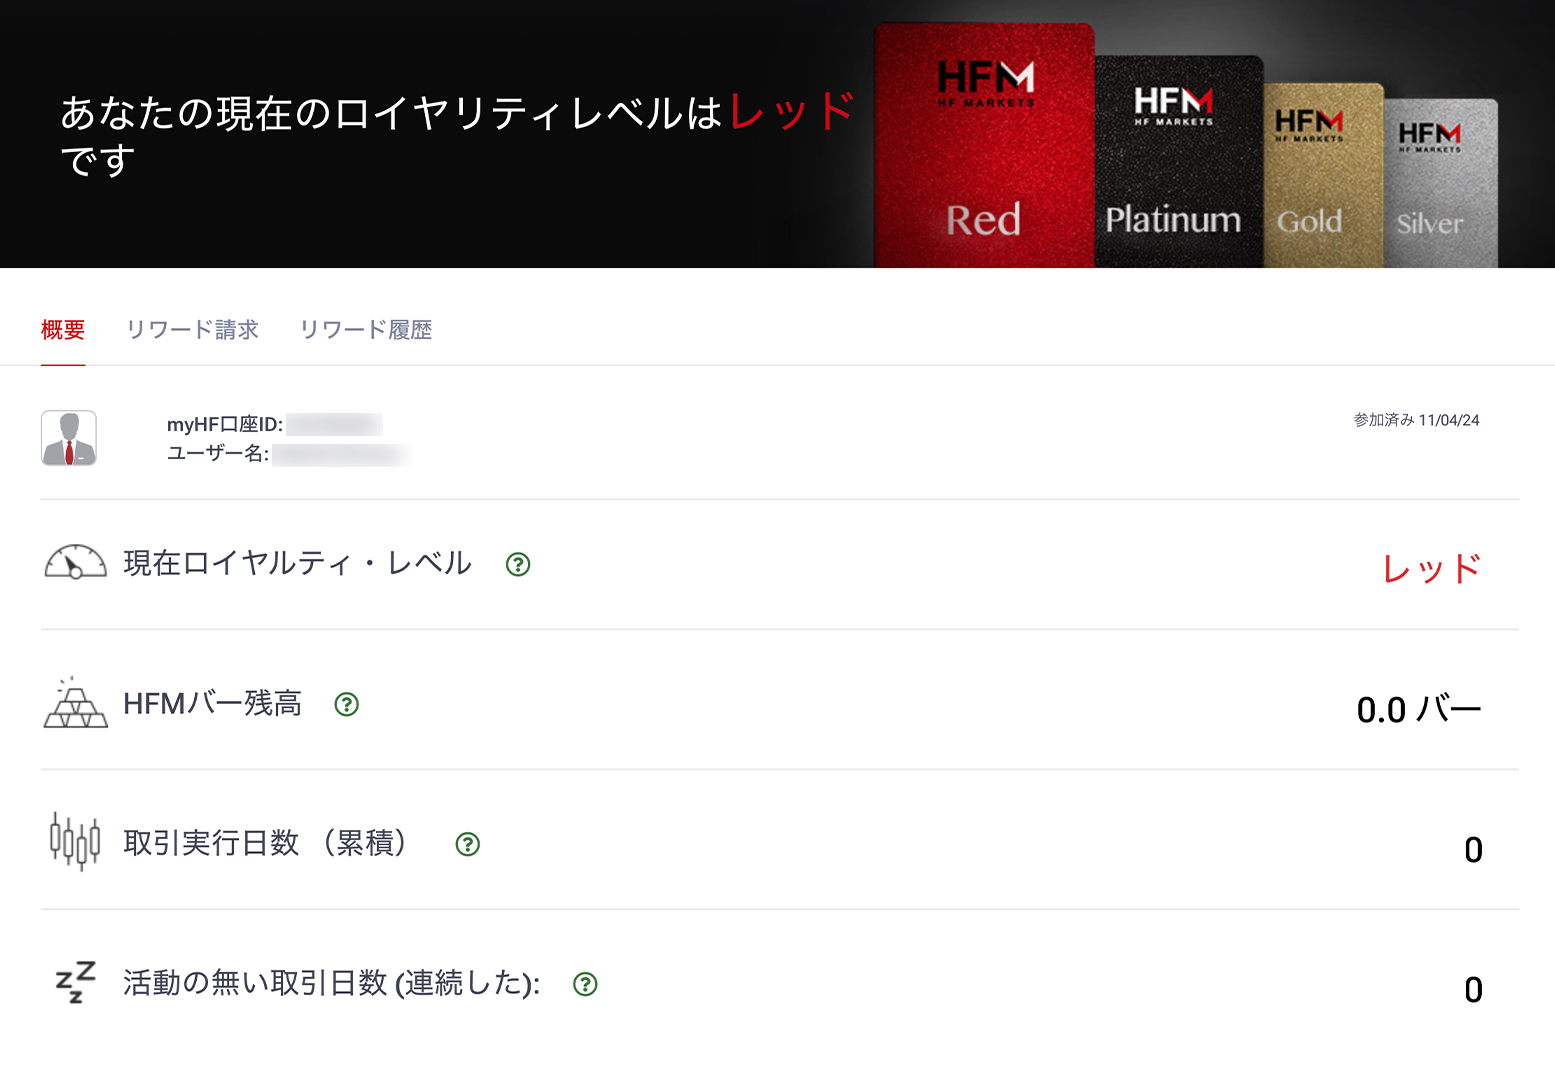
Task: Select the Silver loyalty card image
Action: [1440, 183]
